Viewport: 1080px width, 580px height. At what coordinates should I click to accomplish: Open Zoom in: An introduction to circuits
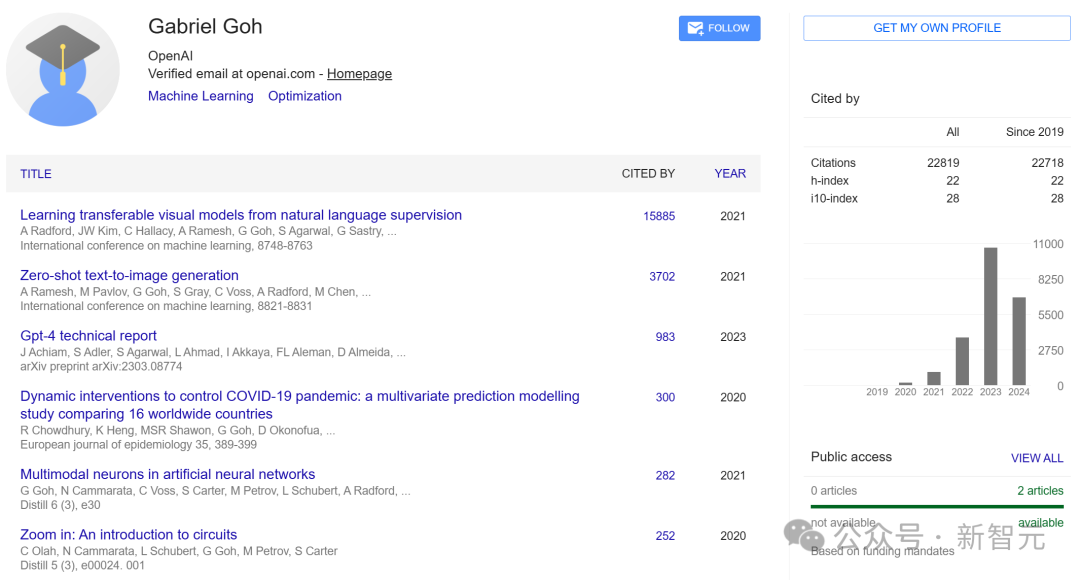[128, 535]
